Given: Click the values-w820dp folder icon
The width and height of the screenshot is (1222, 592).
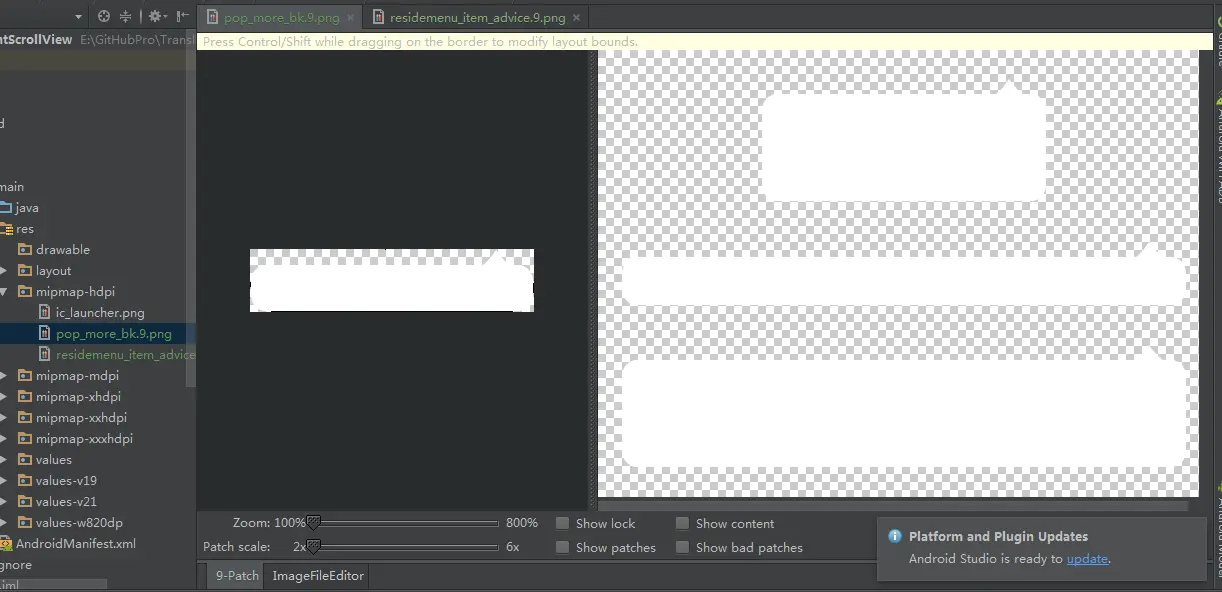Looking at the screenshot, I should click(25, 523).
